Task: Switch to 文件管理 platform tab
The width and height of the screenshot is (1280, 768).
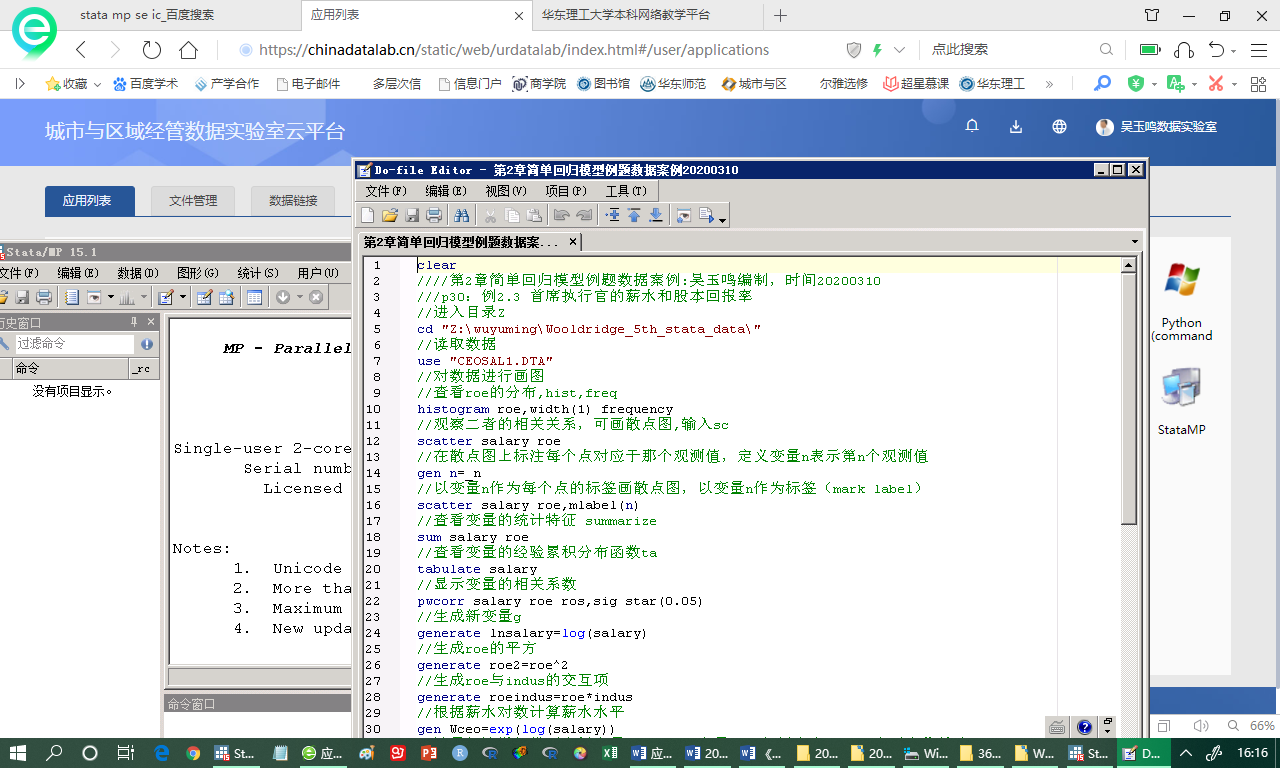Action: [x=193, y=200]
